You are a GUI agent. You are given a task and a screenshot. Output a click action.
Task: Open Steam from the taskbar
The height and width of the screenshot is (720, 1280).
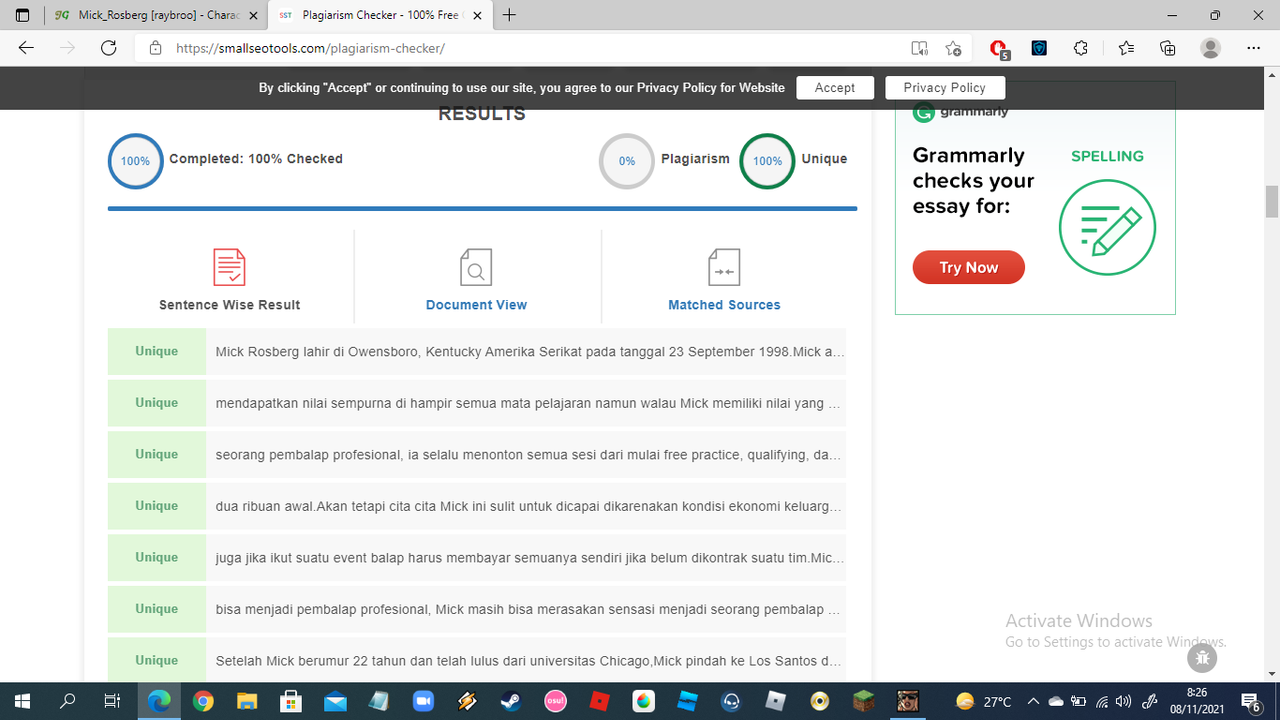[510, 701]
